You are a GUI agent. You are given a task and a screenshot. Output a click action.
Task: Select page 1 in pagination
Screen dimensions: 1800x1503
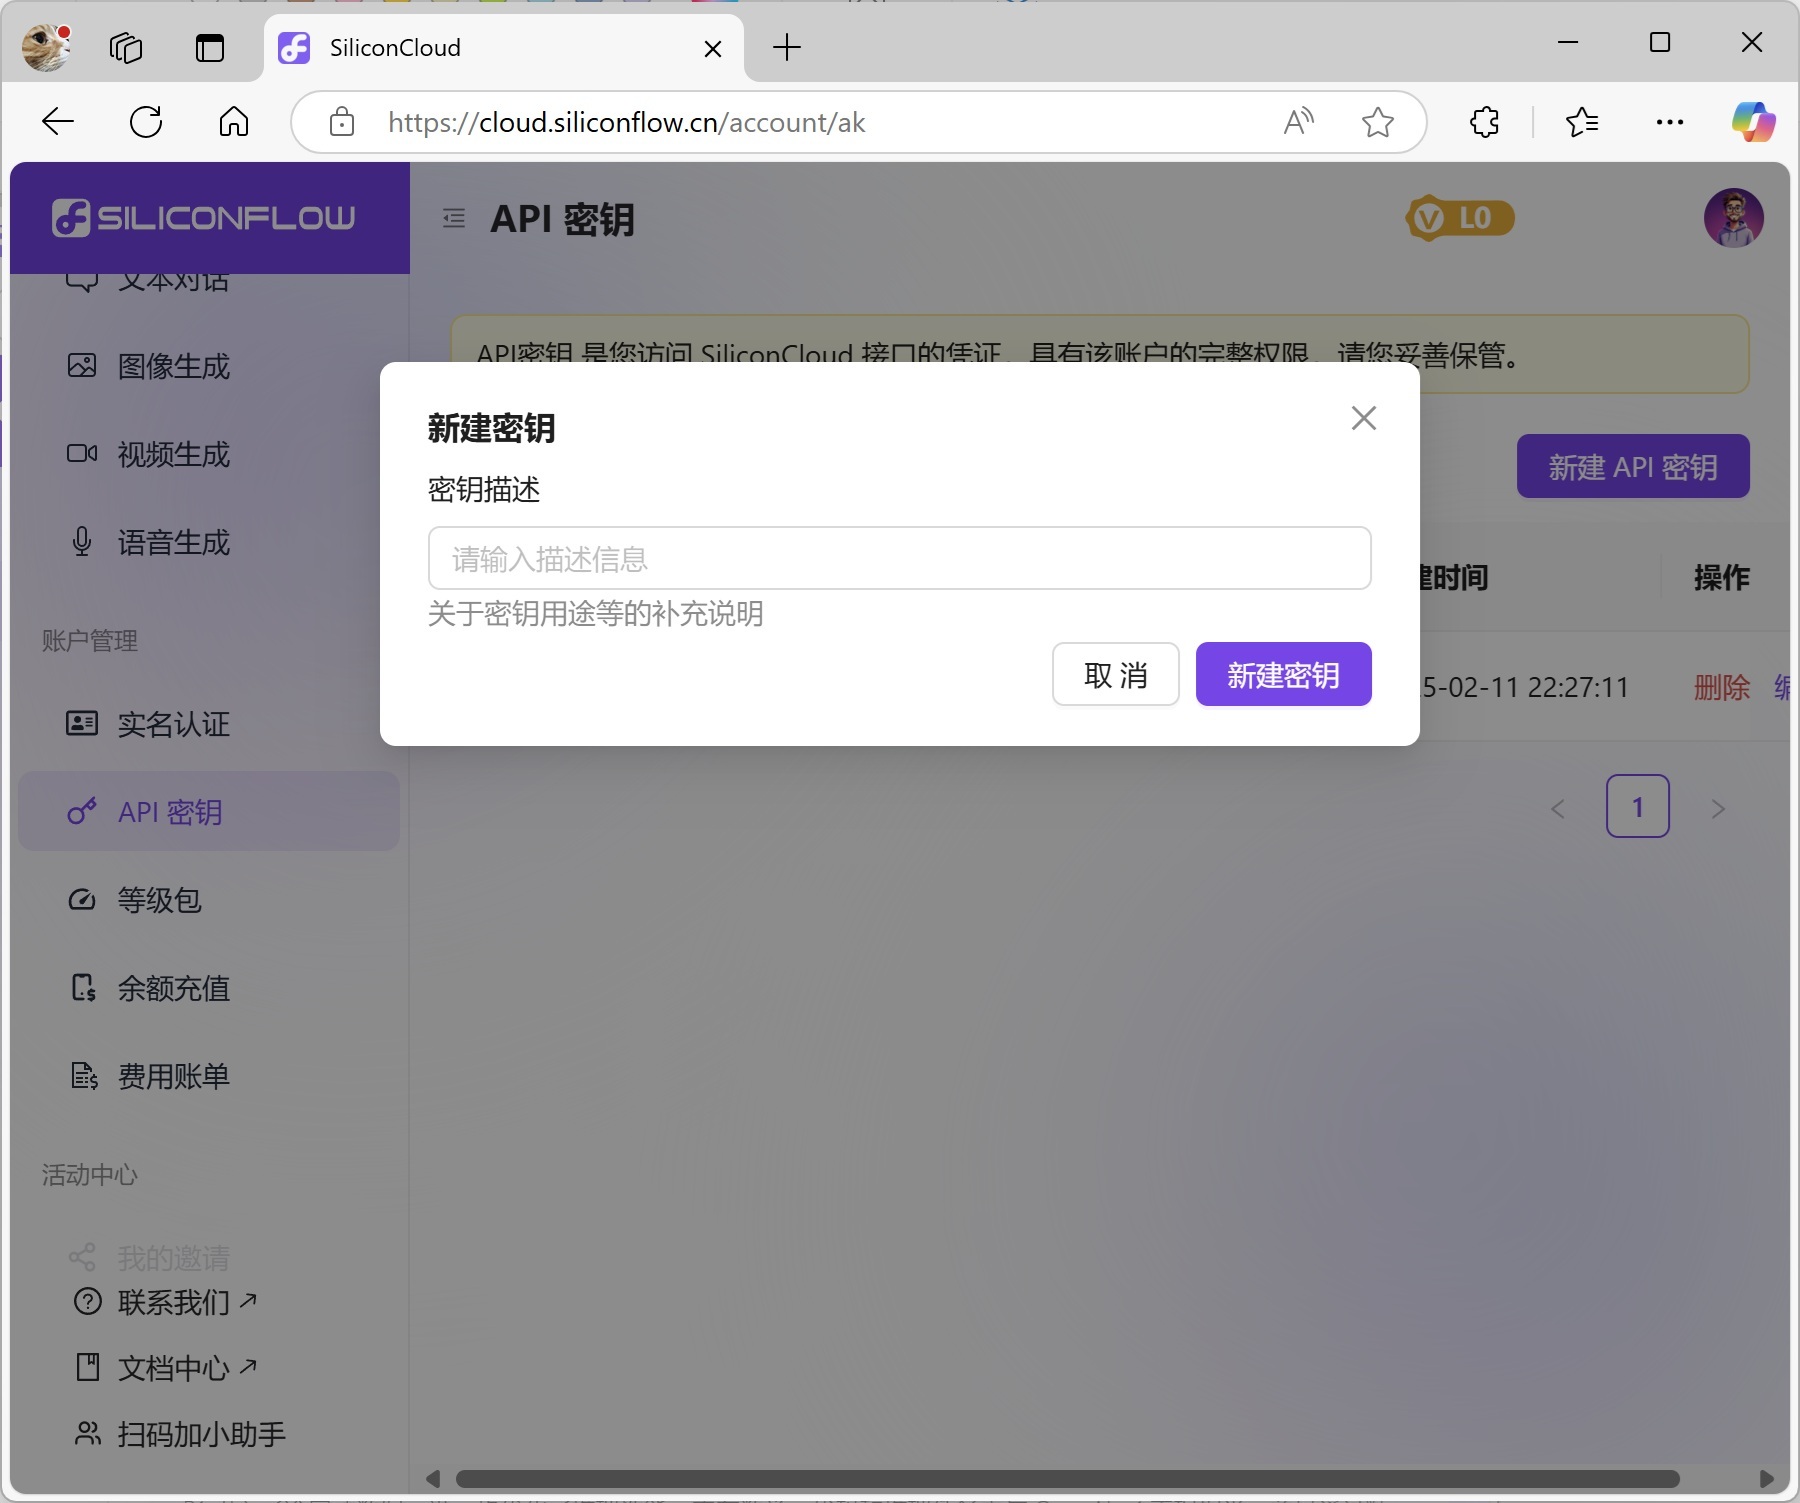[x=1638, y=806]
